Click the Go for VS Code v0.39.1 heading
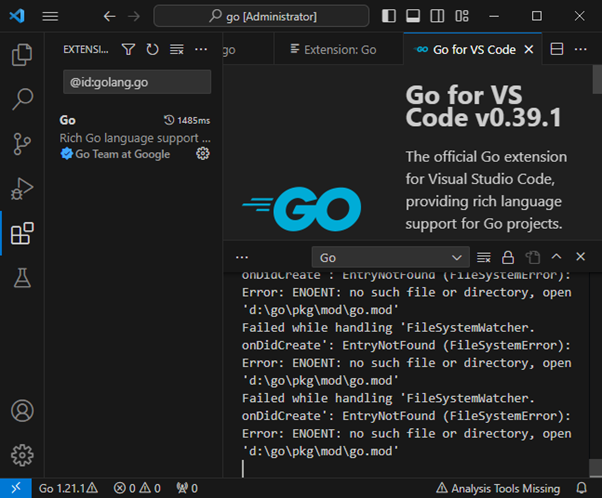The width and height of the screenshot is (602, 498). 483,106
